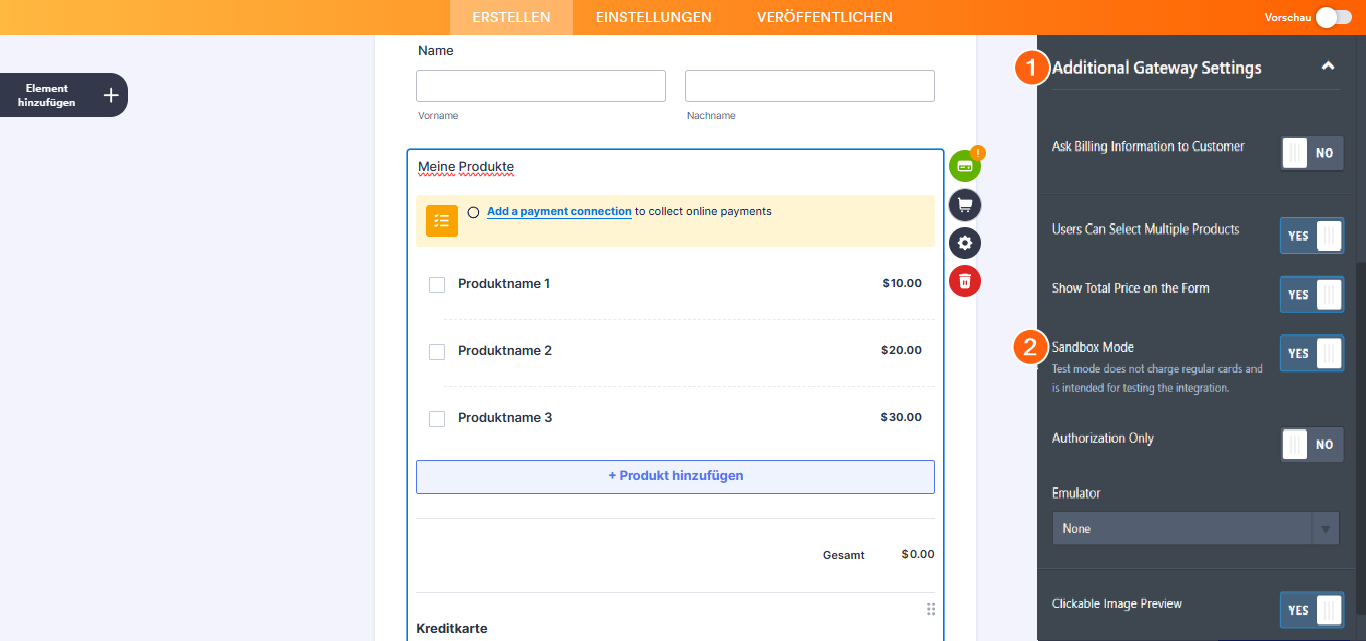Image resolution: width=1366 pixels, height=641 pixels.
Task: Turn off Users Can Select Multiple Products
Action: 1311,235
